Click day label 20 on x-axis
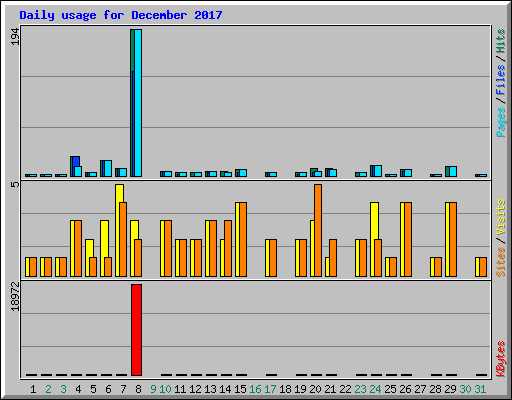Viewport: 512px width, 400px height. (315, 389)
